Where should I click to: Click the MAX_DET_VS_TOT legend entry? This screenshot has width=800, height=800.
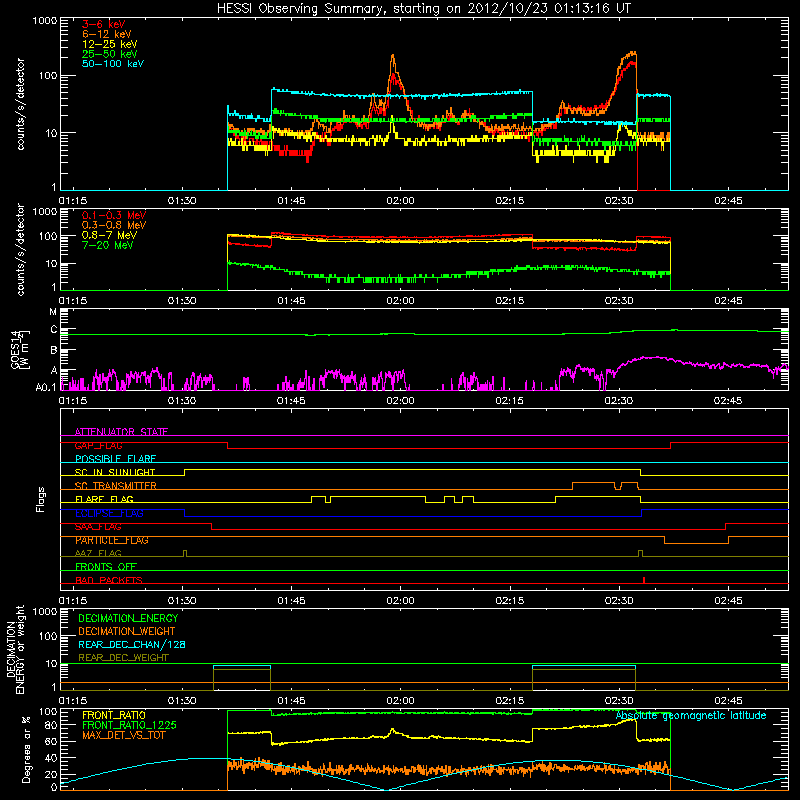coord(123,735)
